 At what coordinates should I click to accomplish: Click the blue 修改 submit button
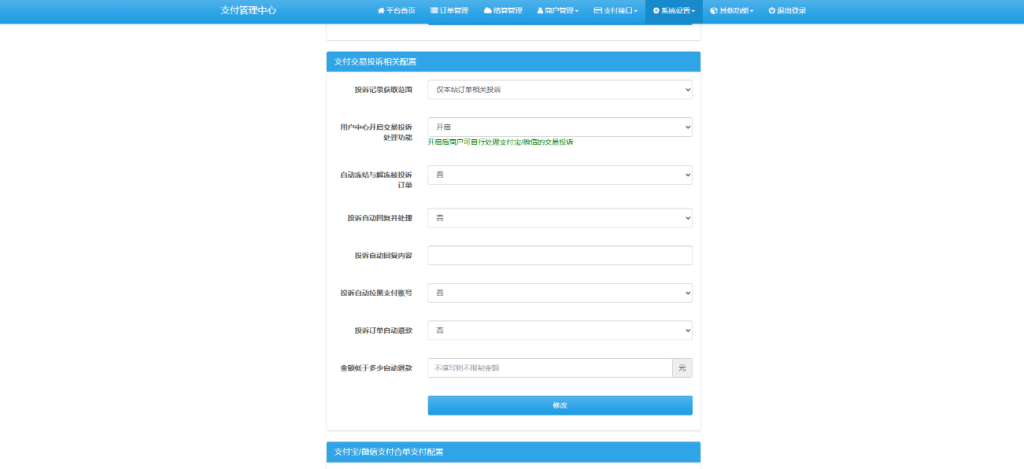tap(559, 405)
